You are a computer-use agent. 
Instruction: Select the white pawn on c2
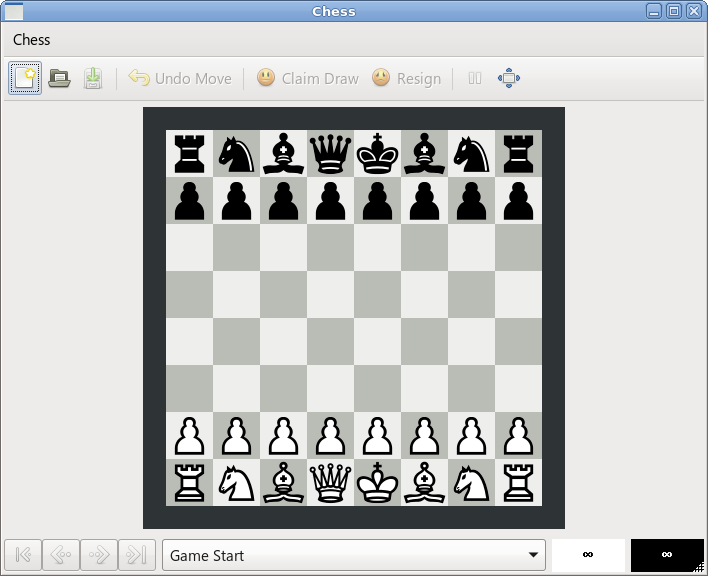coord(284,435)
